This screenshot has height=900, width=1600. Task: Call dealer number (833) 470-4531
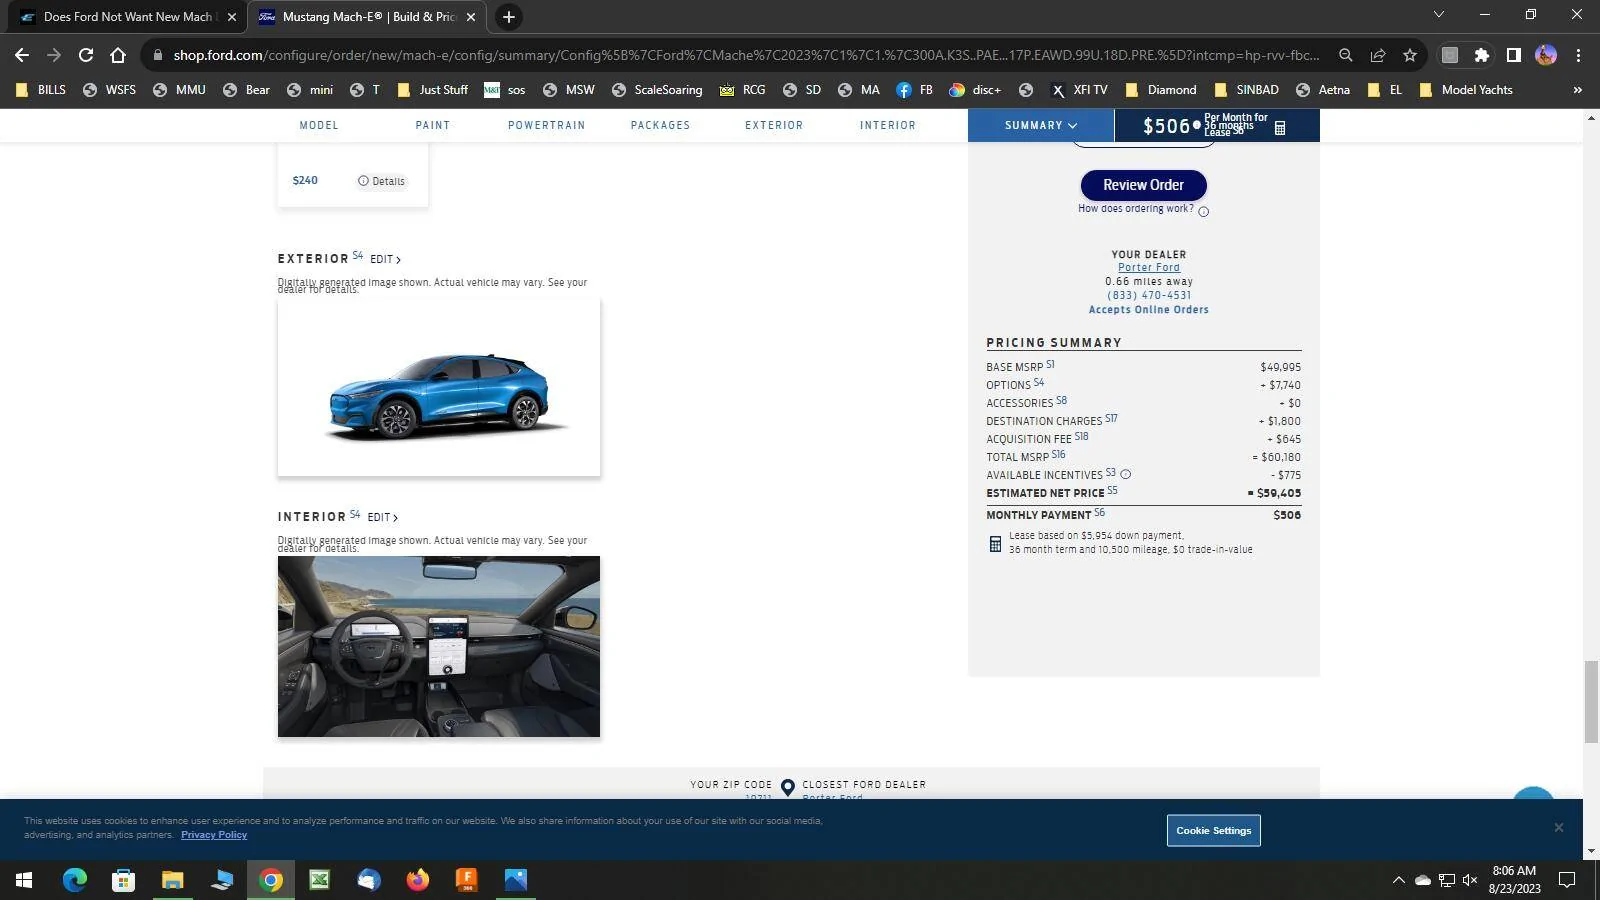[1149, 295]
